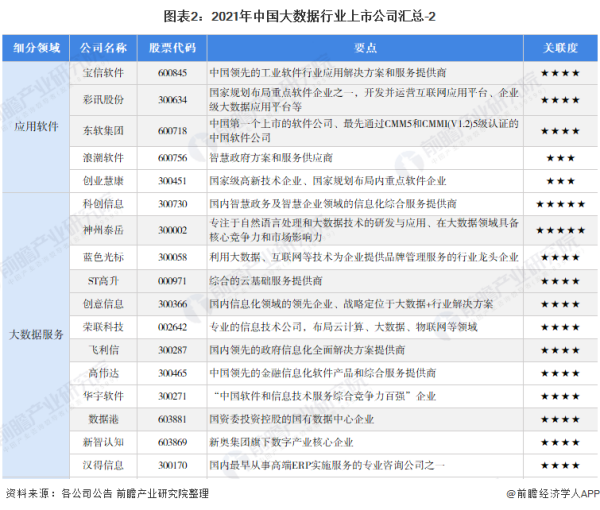Click the three-star rating for 浪潮软件
The image size is (600, 510).
pos(560,157)
